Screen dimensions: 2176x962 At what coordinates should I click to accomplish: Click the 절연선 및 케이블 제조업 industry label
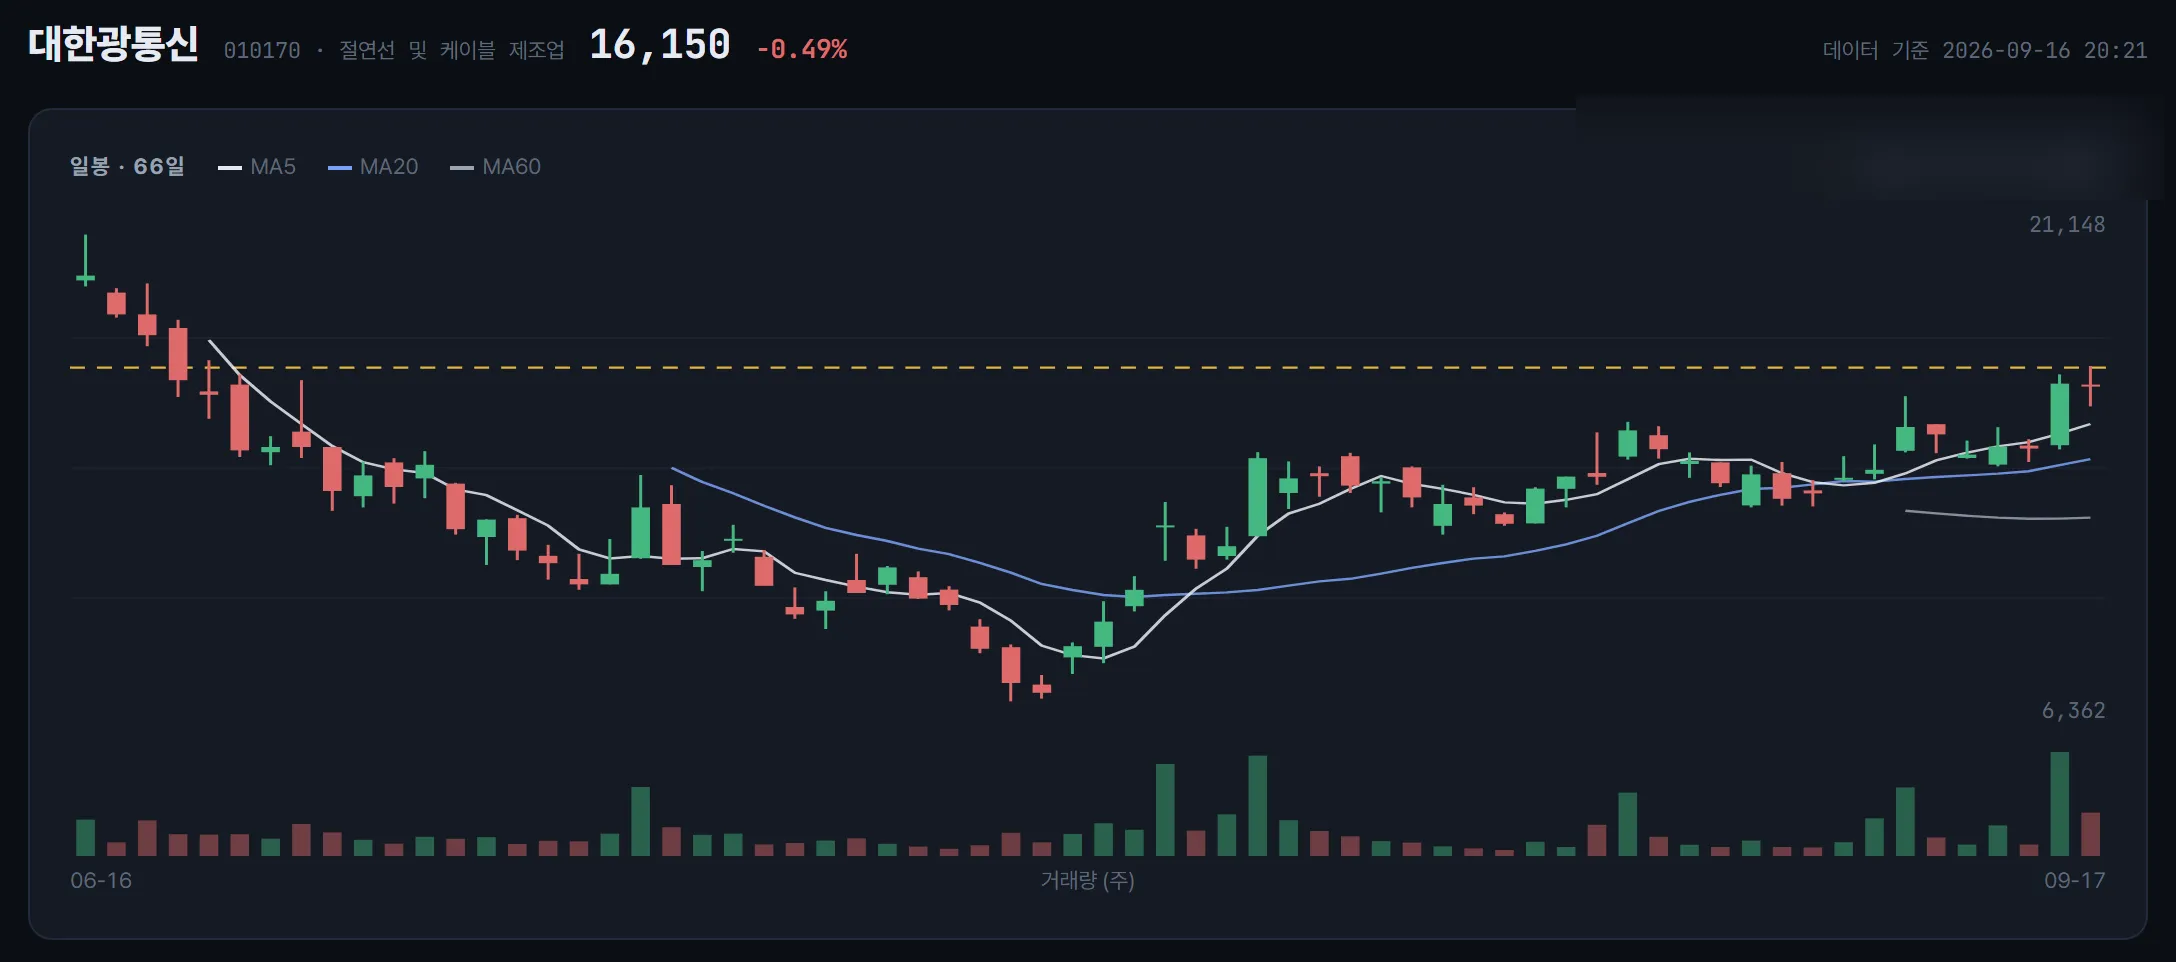pos(452,50)
